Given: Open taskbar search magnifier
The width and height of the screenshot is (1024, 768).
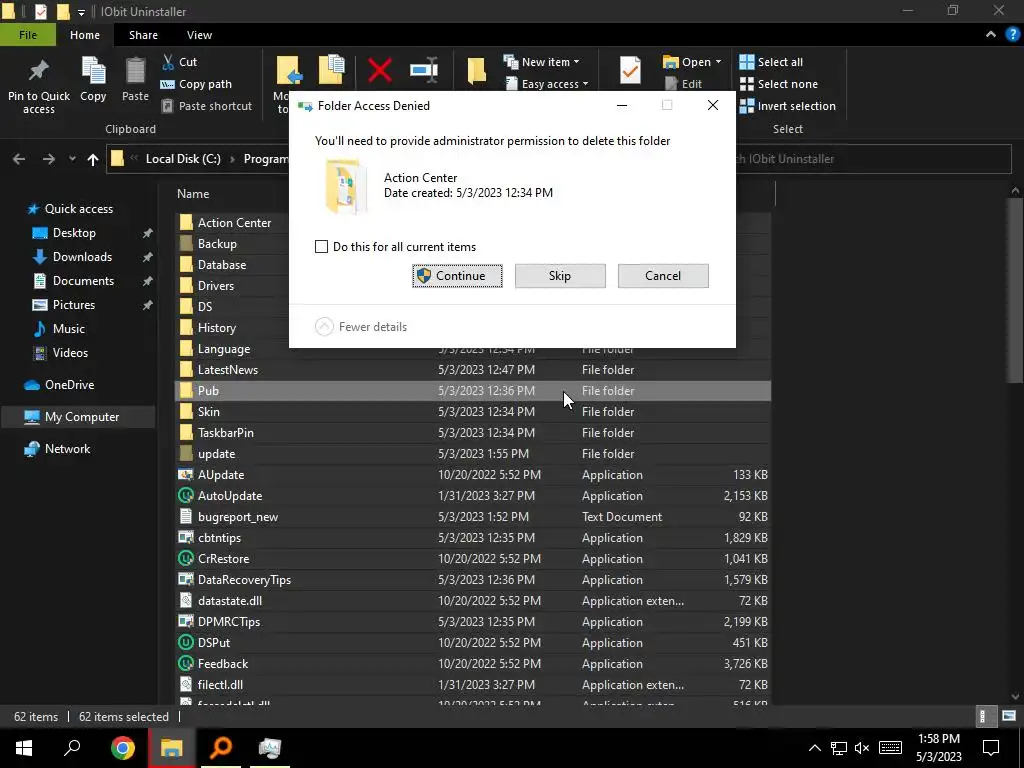Looking at the screenshot, I should (x=72, y=748).
